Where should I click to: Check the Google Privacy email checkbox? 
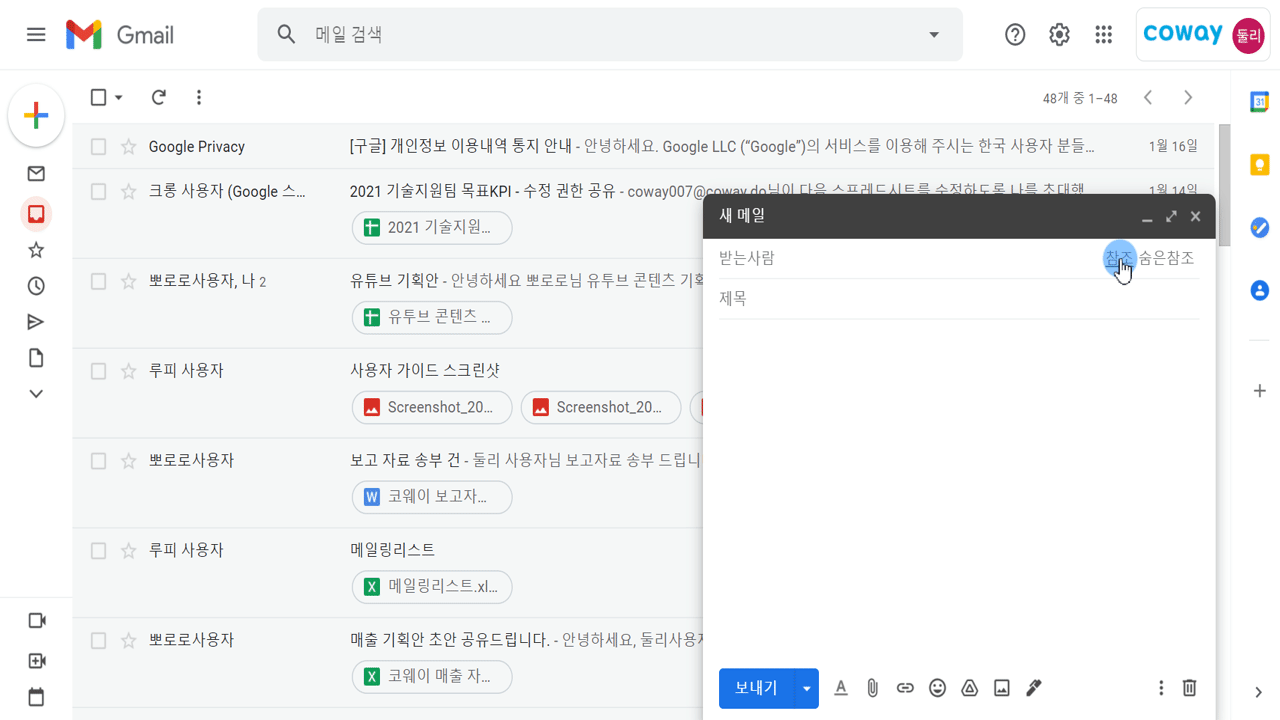click(98, 147)
